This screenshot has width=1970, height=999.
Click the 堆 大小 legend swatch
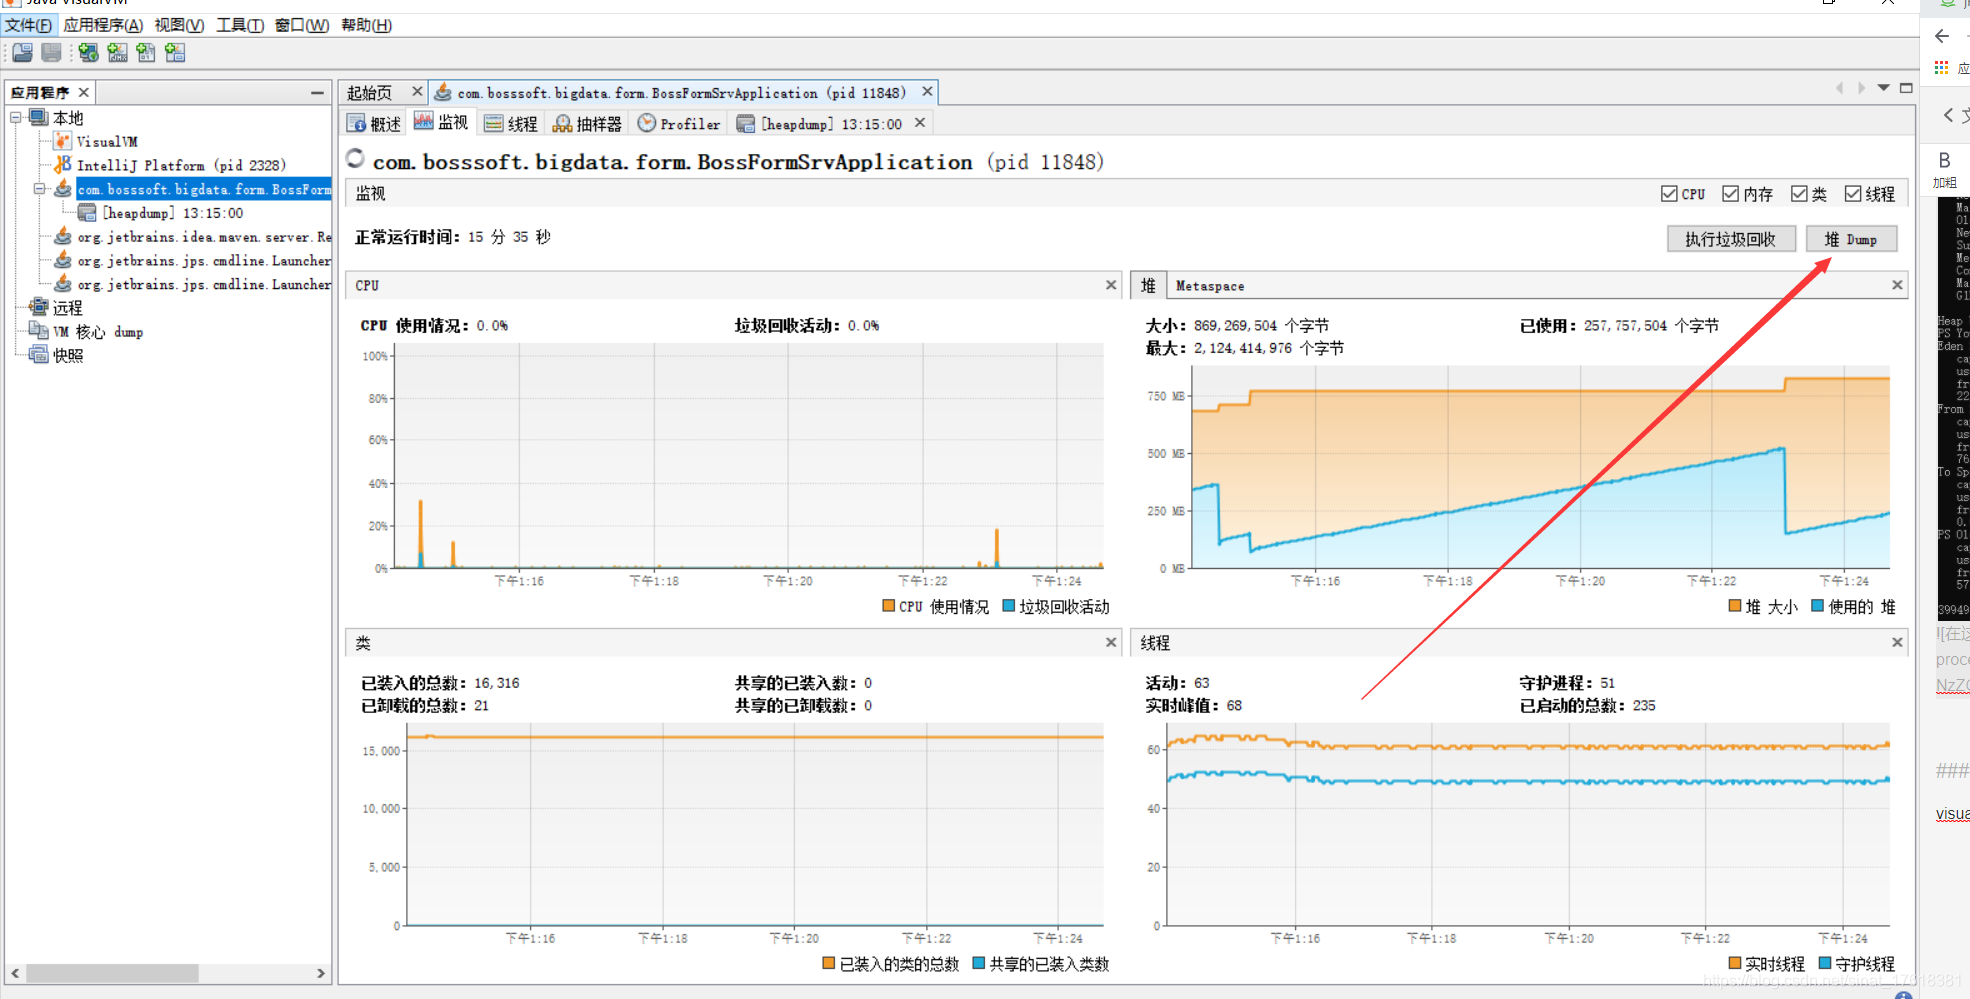tap(1735, 605)
